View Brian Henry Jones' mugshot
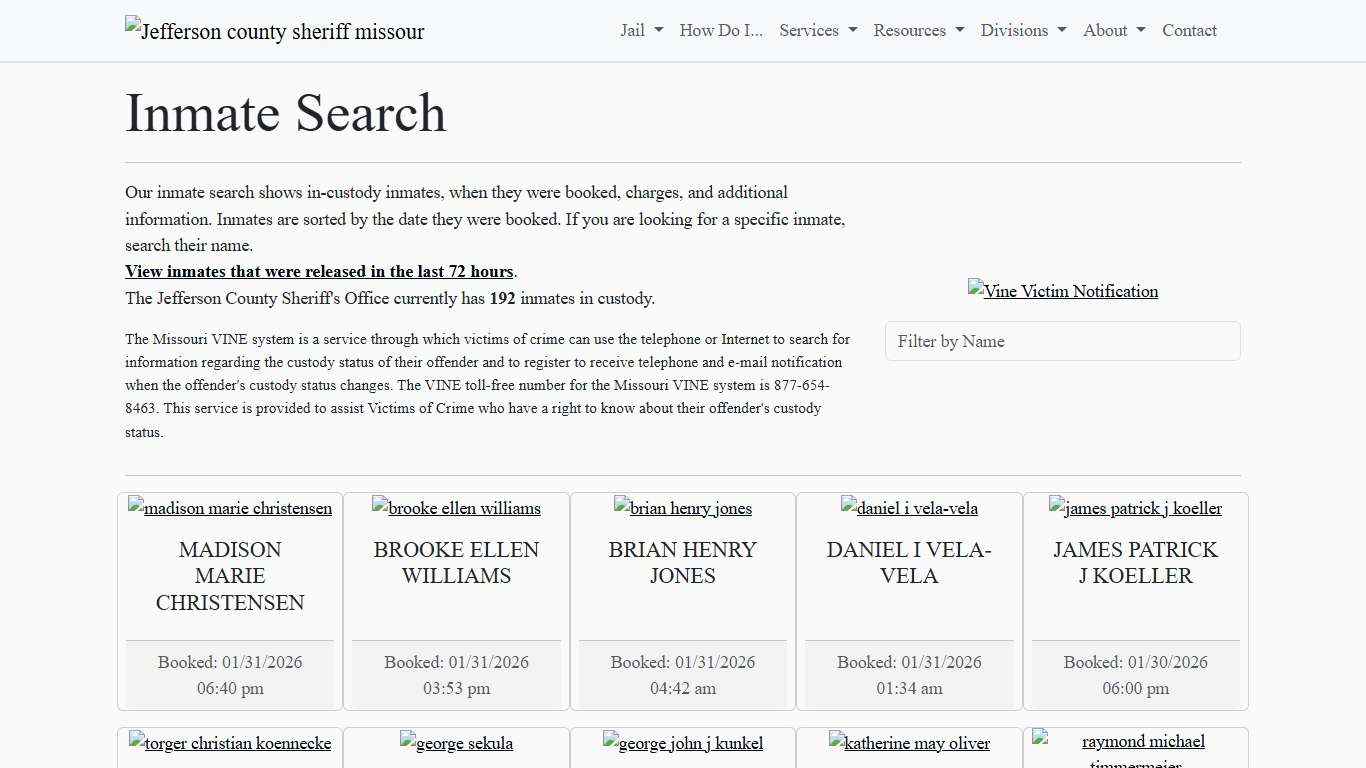 (682, 508)
